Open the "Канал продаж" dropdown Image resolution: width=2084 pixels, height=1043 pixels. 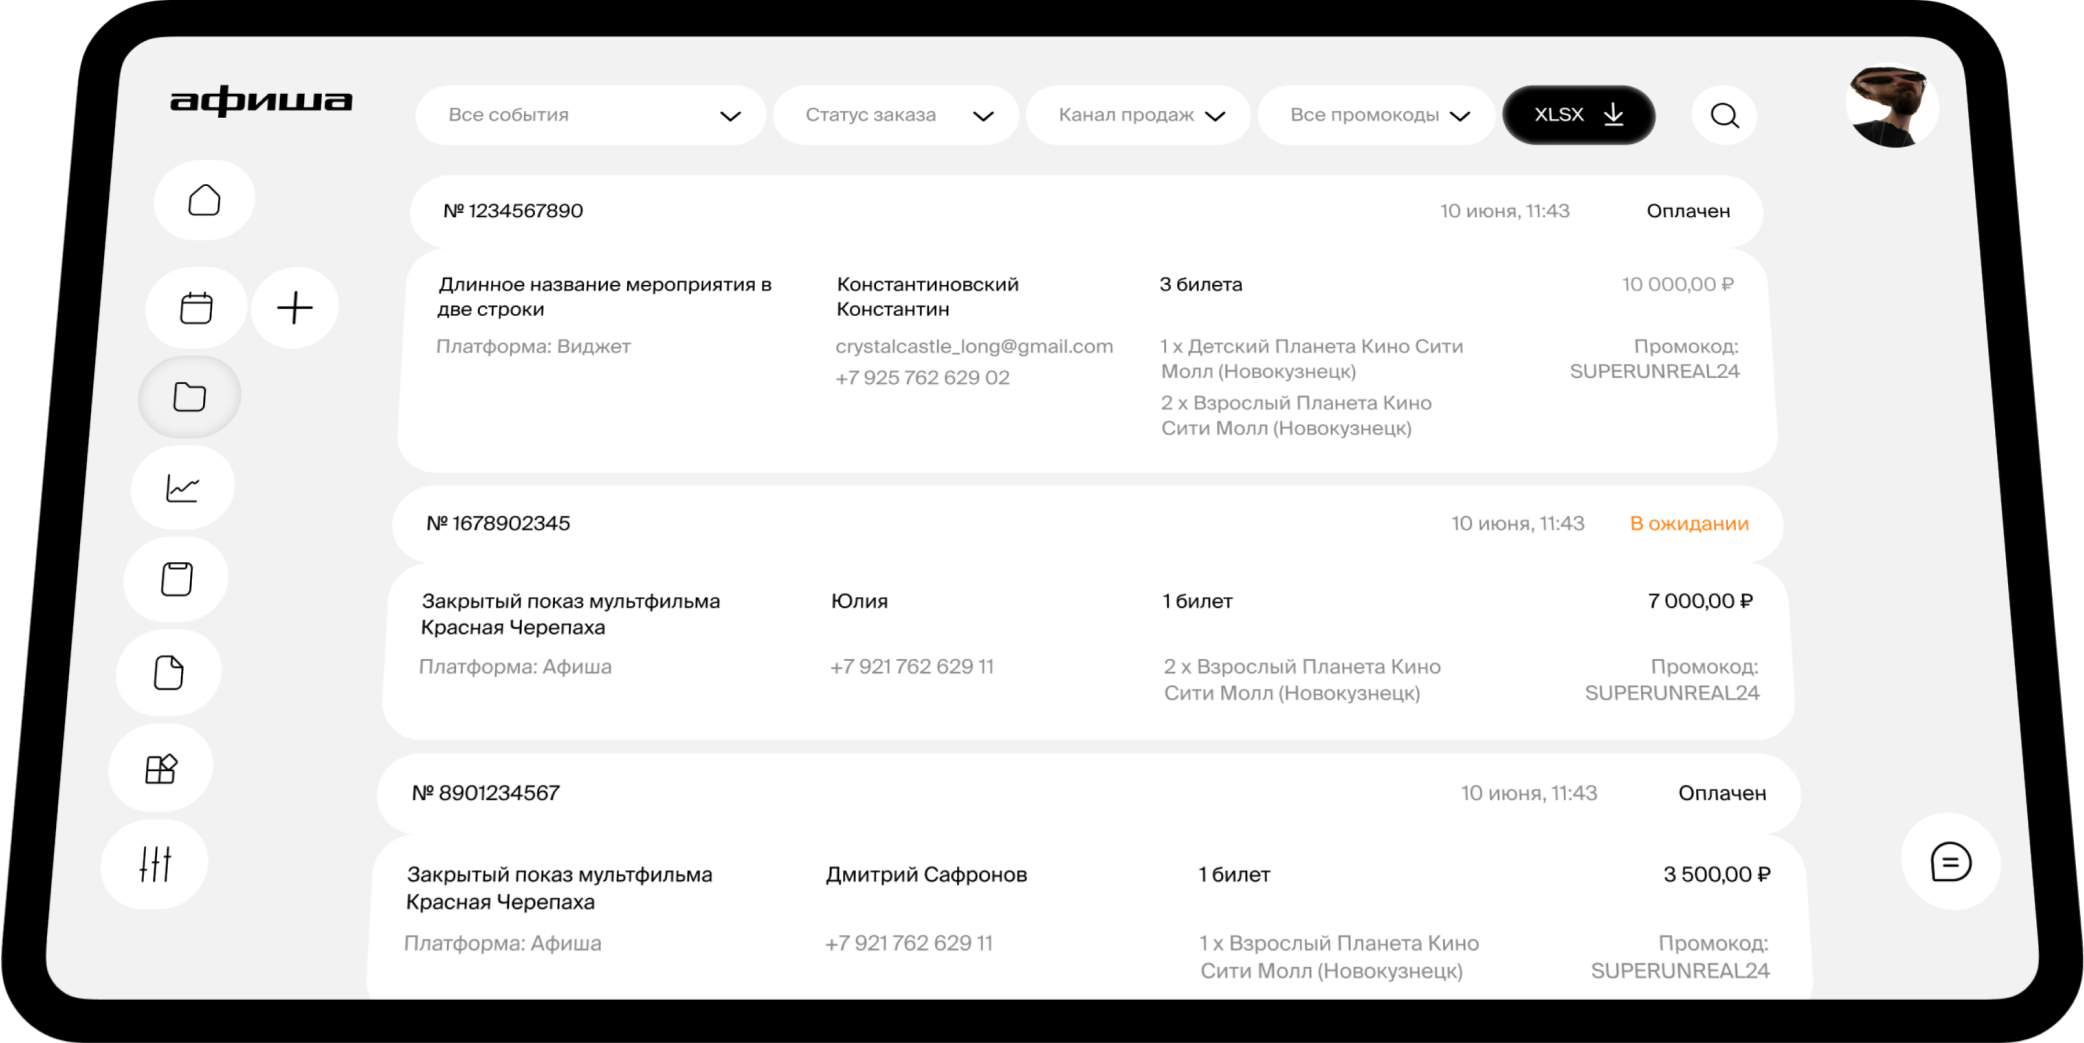click(x=1140, y=116)
